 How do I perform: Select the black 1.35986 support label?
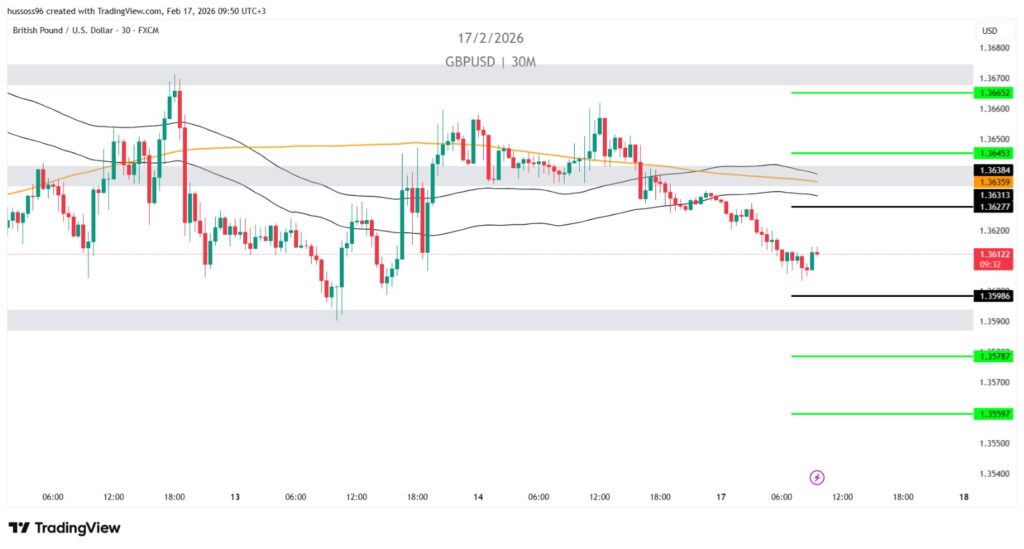click(x=994, y=296)
